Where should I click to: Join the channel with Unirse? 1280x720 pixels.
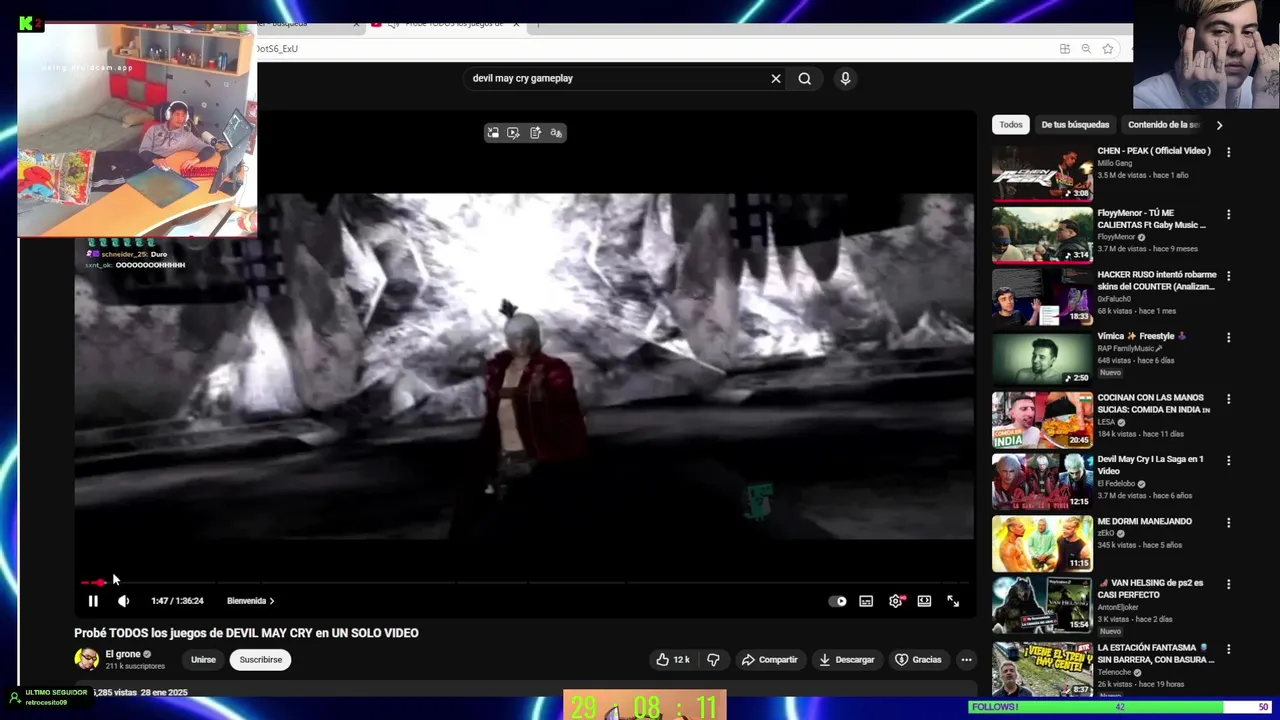click(x=203, y=660)
